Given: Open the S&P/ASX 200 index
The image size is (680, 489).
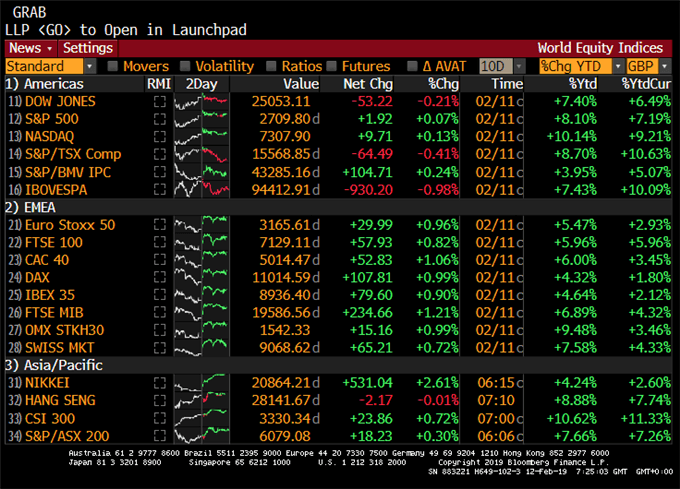Looking at the screenshot, I should pos(67,436).
